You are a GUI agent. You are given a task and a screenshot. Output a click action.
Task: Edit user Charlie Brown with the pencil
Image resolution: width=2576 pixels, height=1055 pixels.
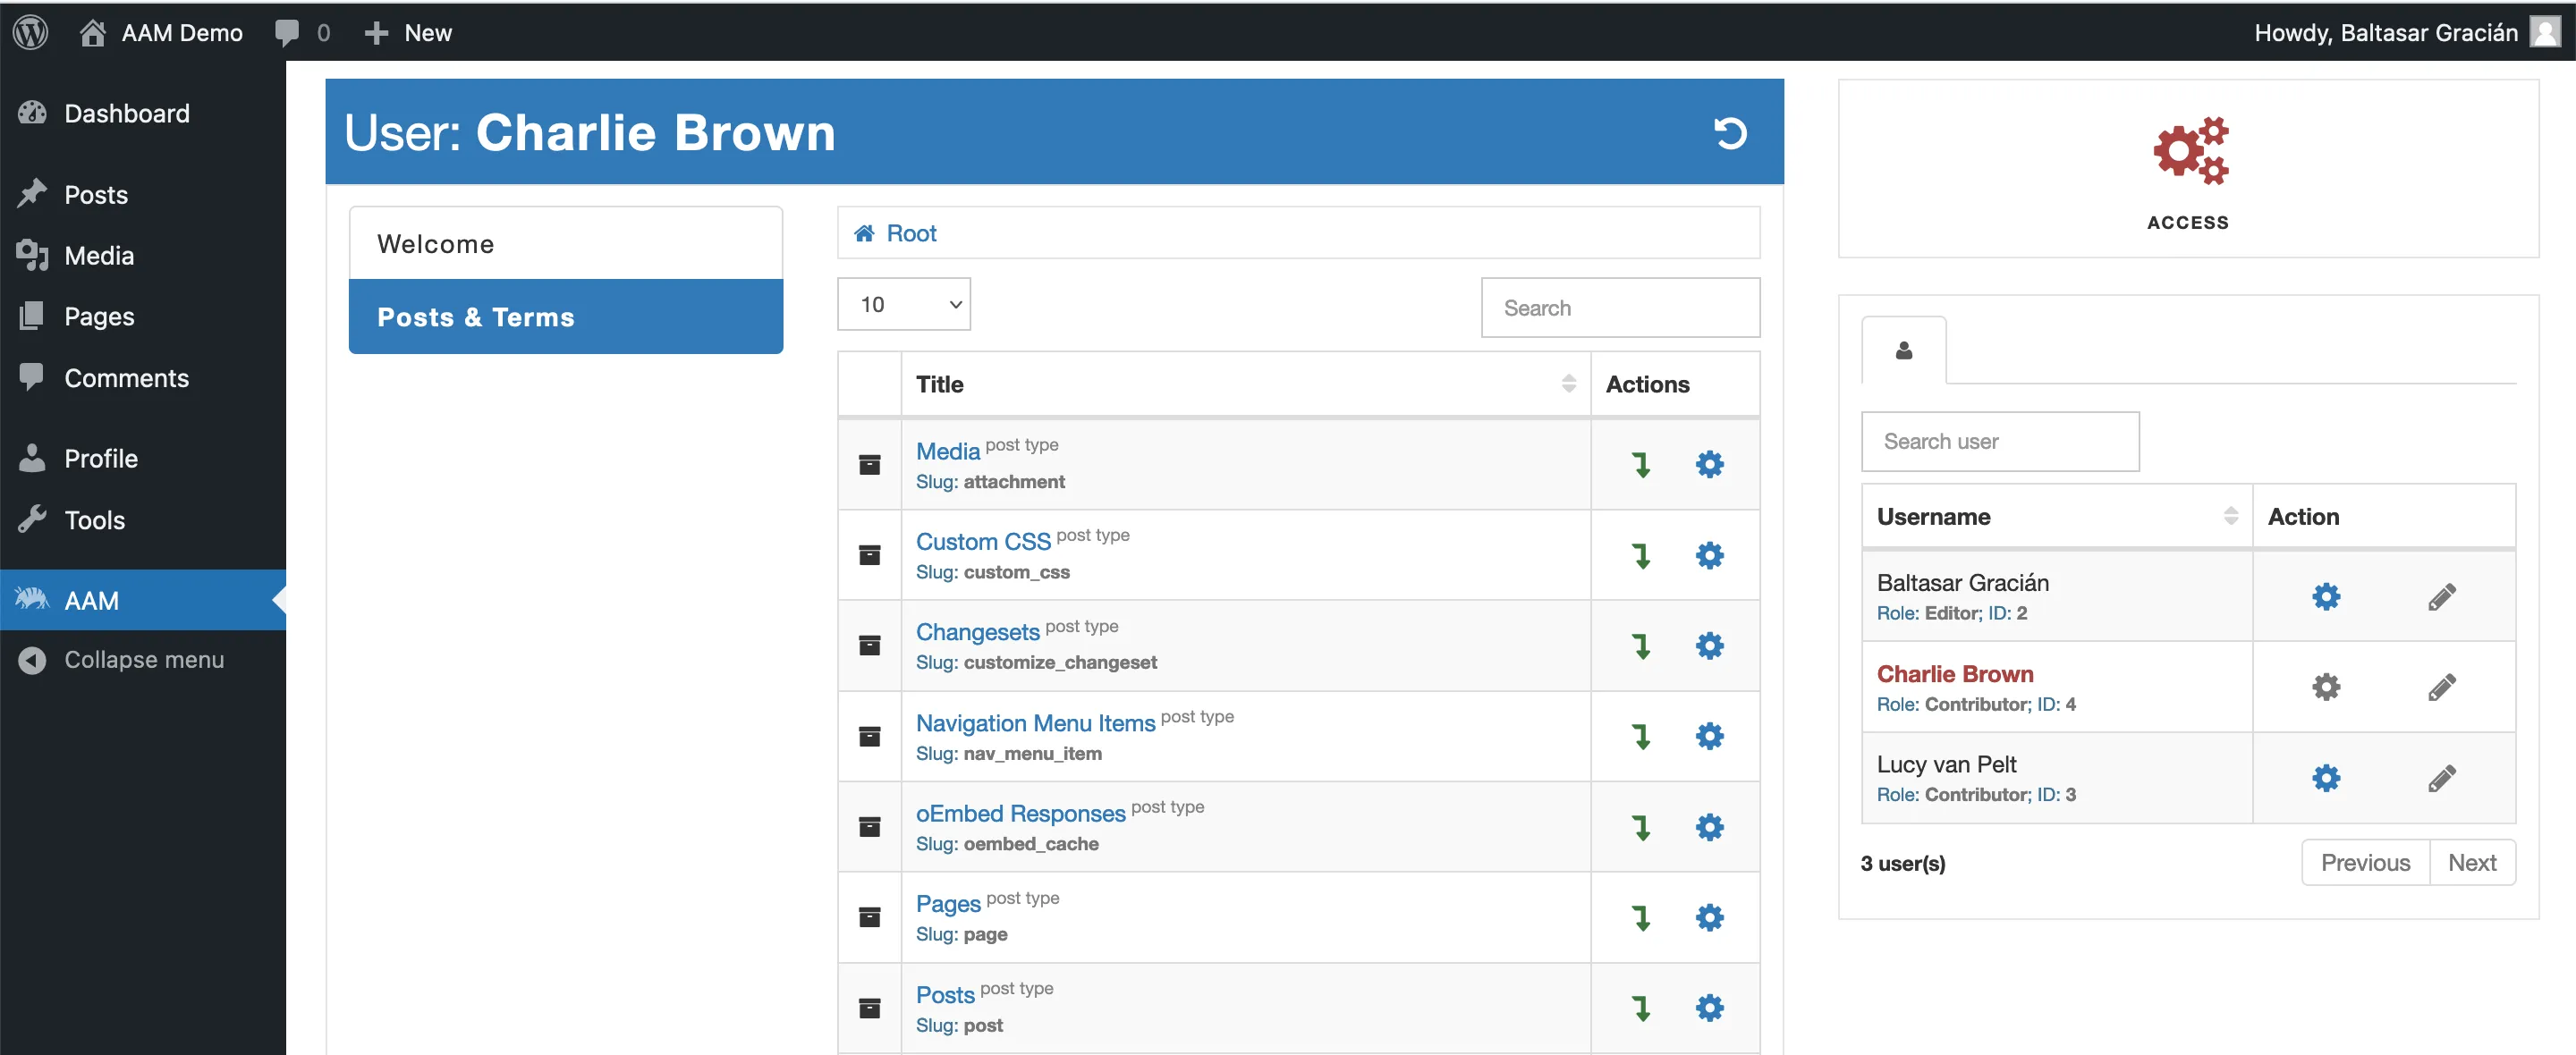click(x=2441, y=687)
